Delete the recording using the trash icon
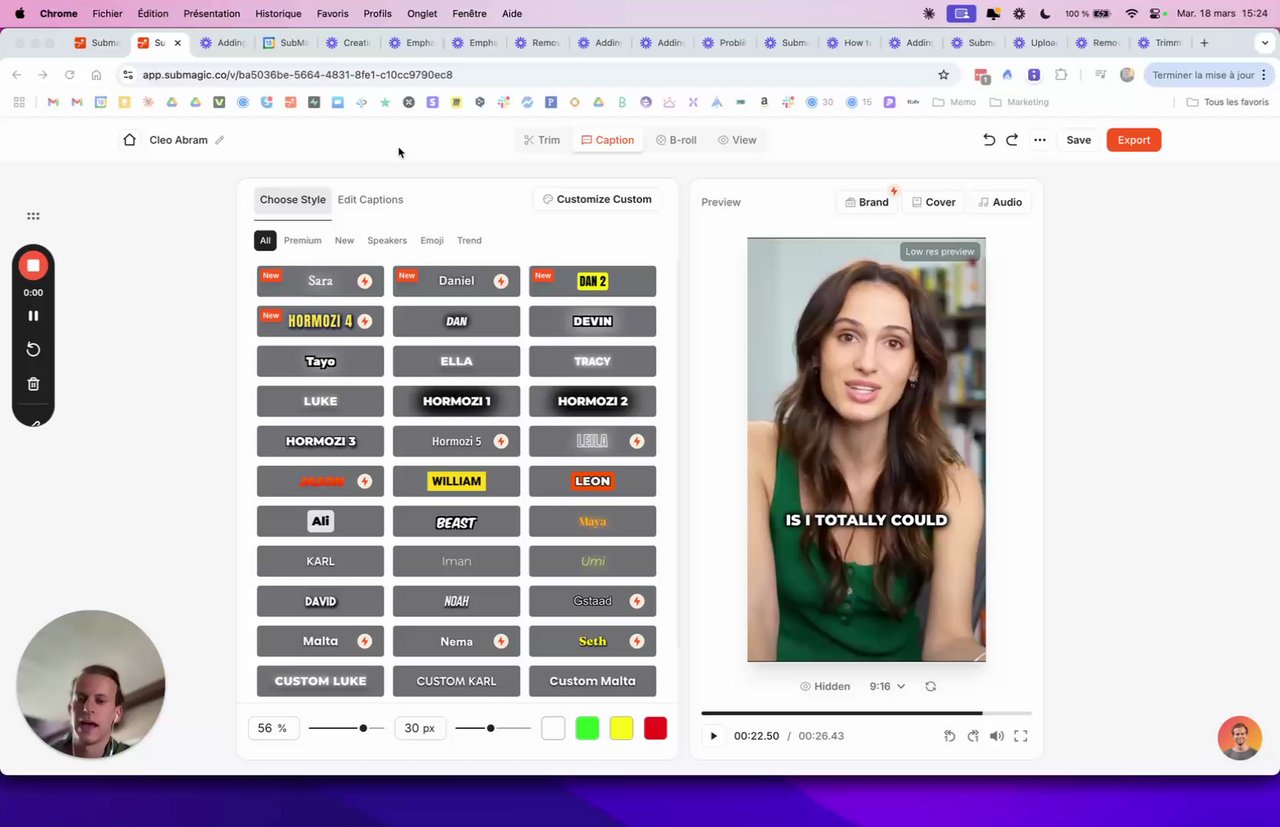Viewport: 1280px width, 827px height. pos(33,384)
